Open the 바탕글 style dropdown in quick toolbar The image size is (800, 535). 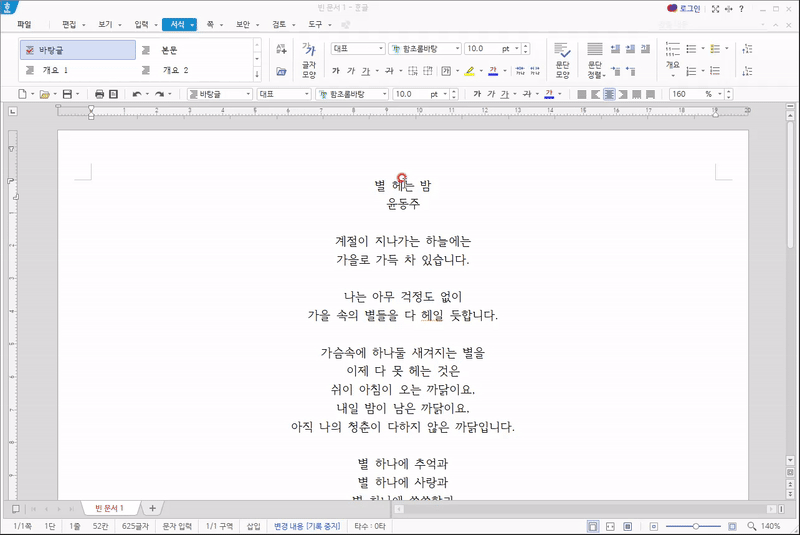[248, 94]
